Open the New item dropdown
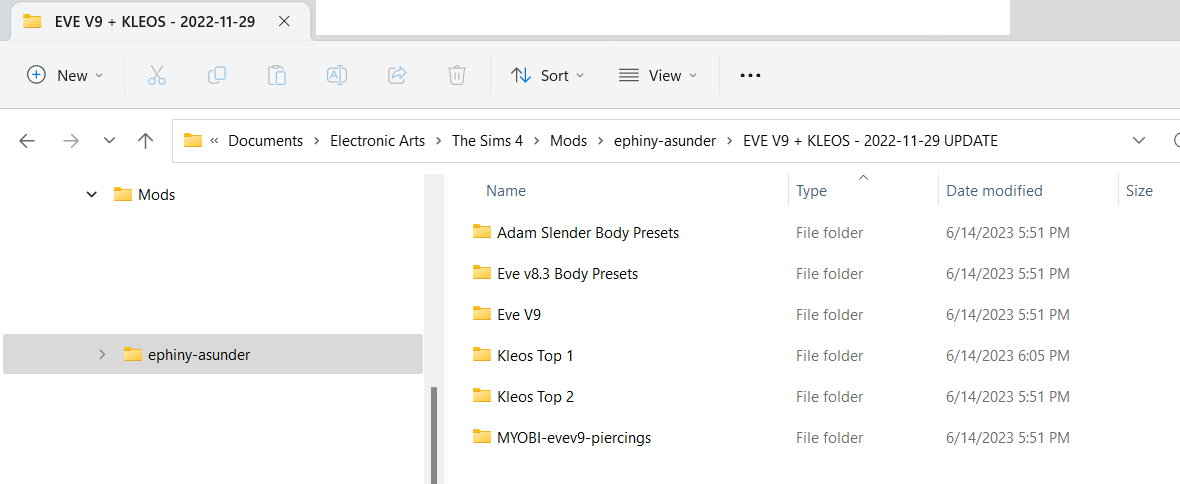The height and width of the screenshot is (484, 1180). point(65,75)
